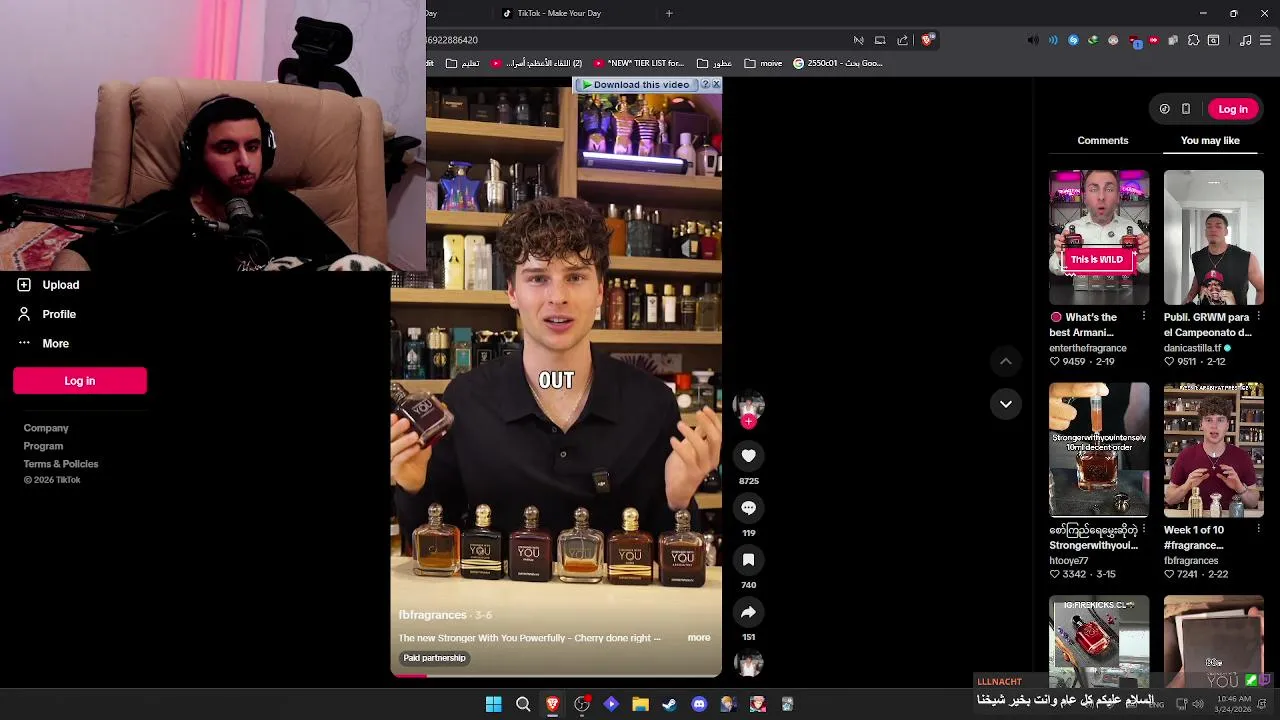Click the help question mark on download bar
The image size is (1280, 720).
click(x=705, y=85)
